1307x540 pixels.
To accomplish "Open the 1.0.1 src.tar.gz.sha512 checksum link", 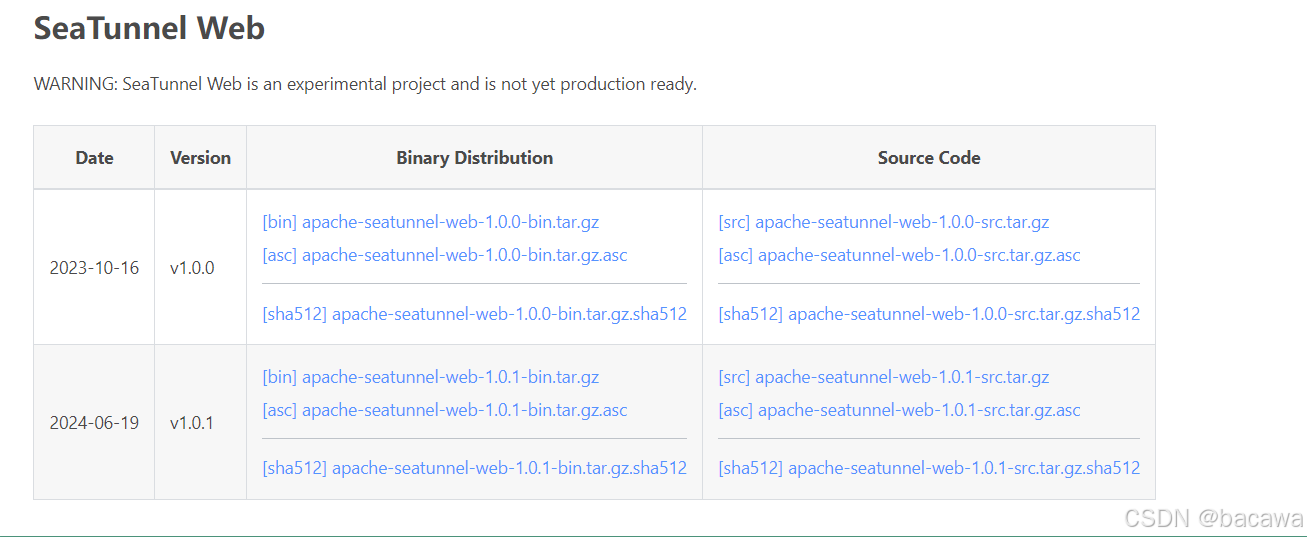I will [929, 468].
